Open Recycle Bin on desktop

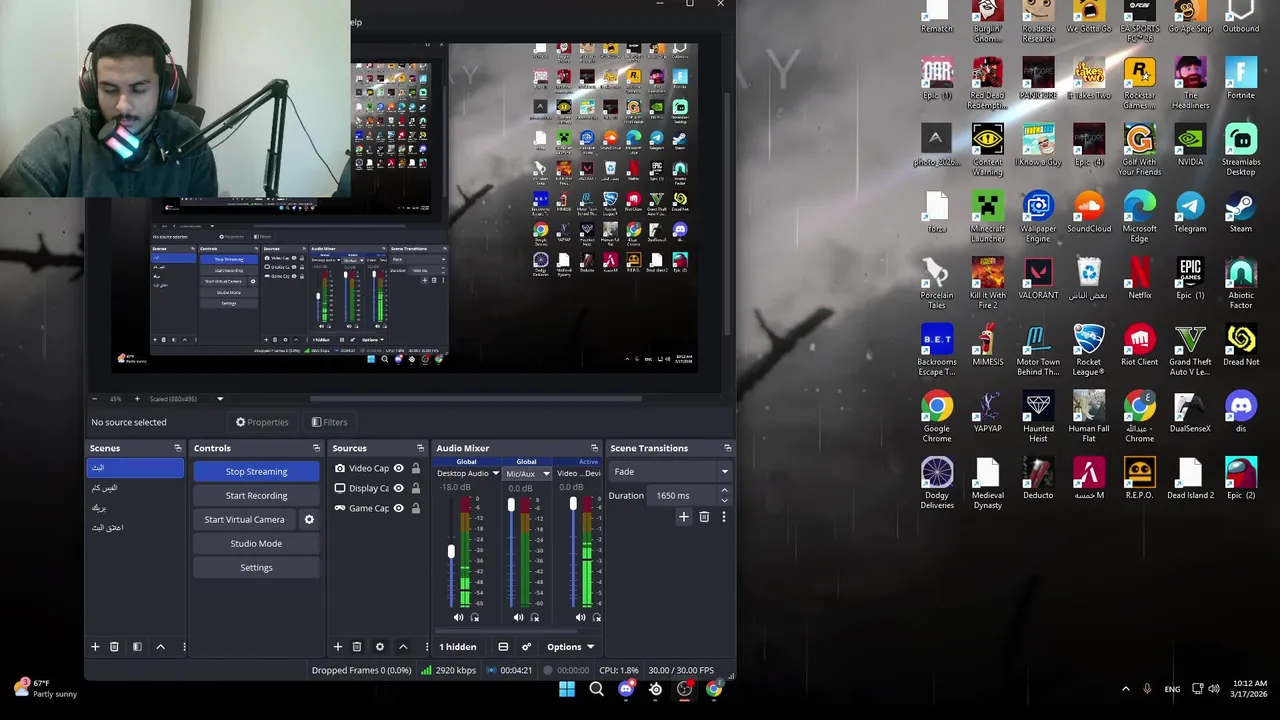click(x=1088, y=279)
